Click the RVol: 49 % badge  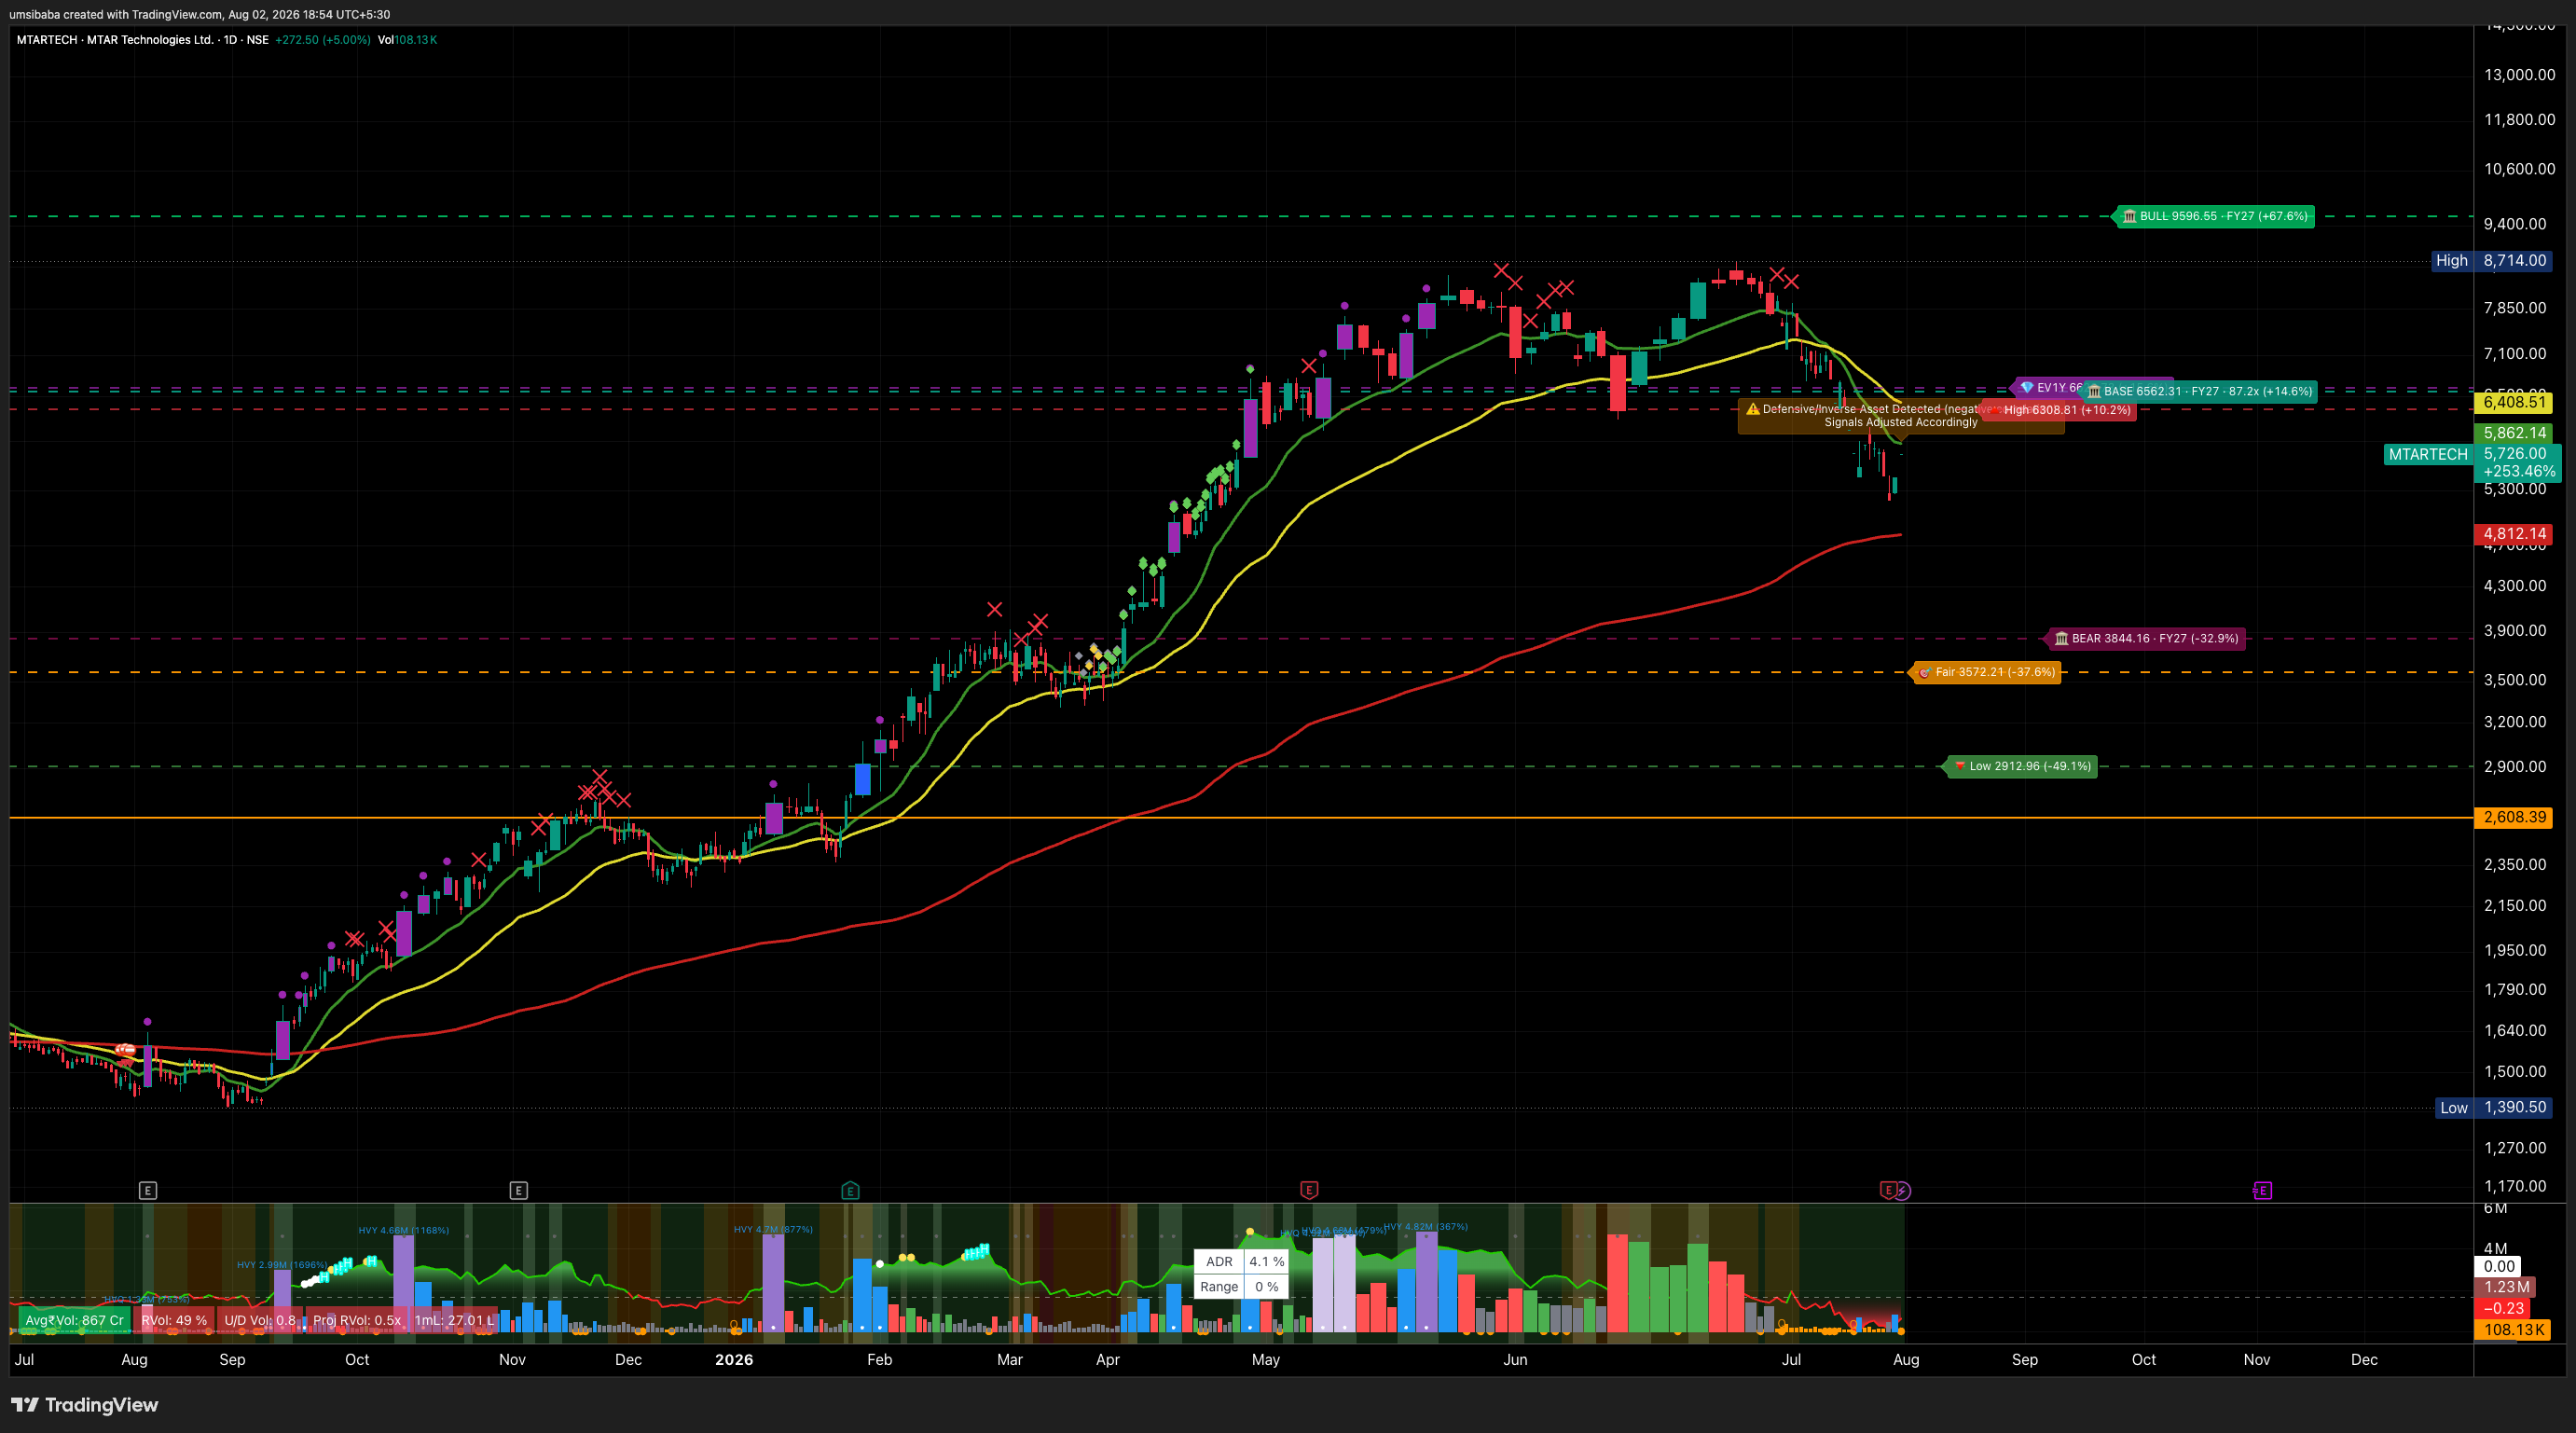coord(174,1320)
